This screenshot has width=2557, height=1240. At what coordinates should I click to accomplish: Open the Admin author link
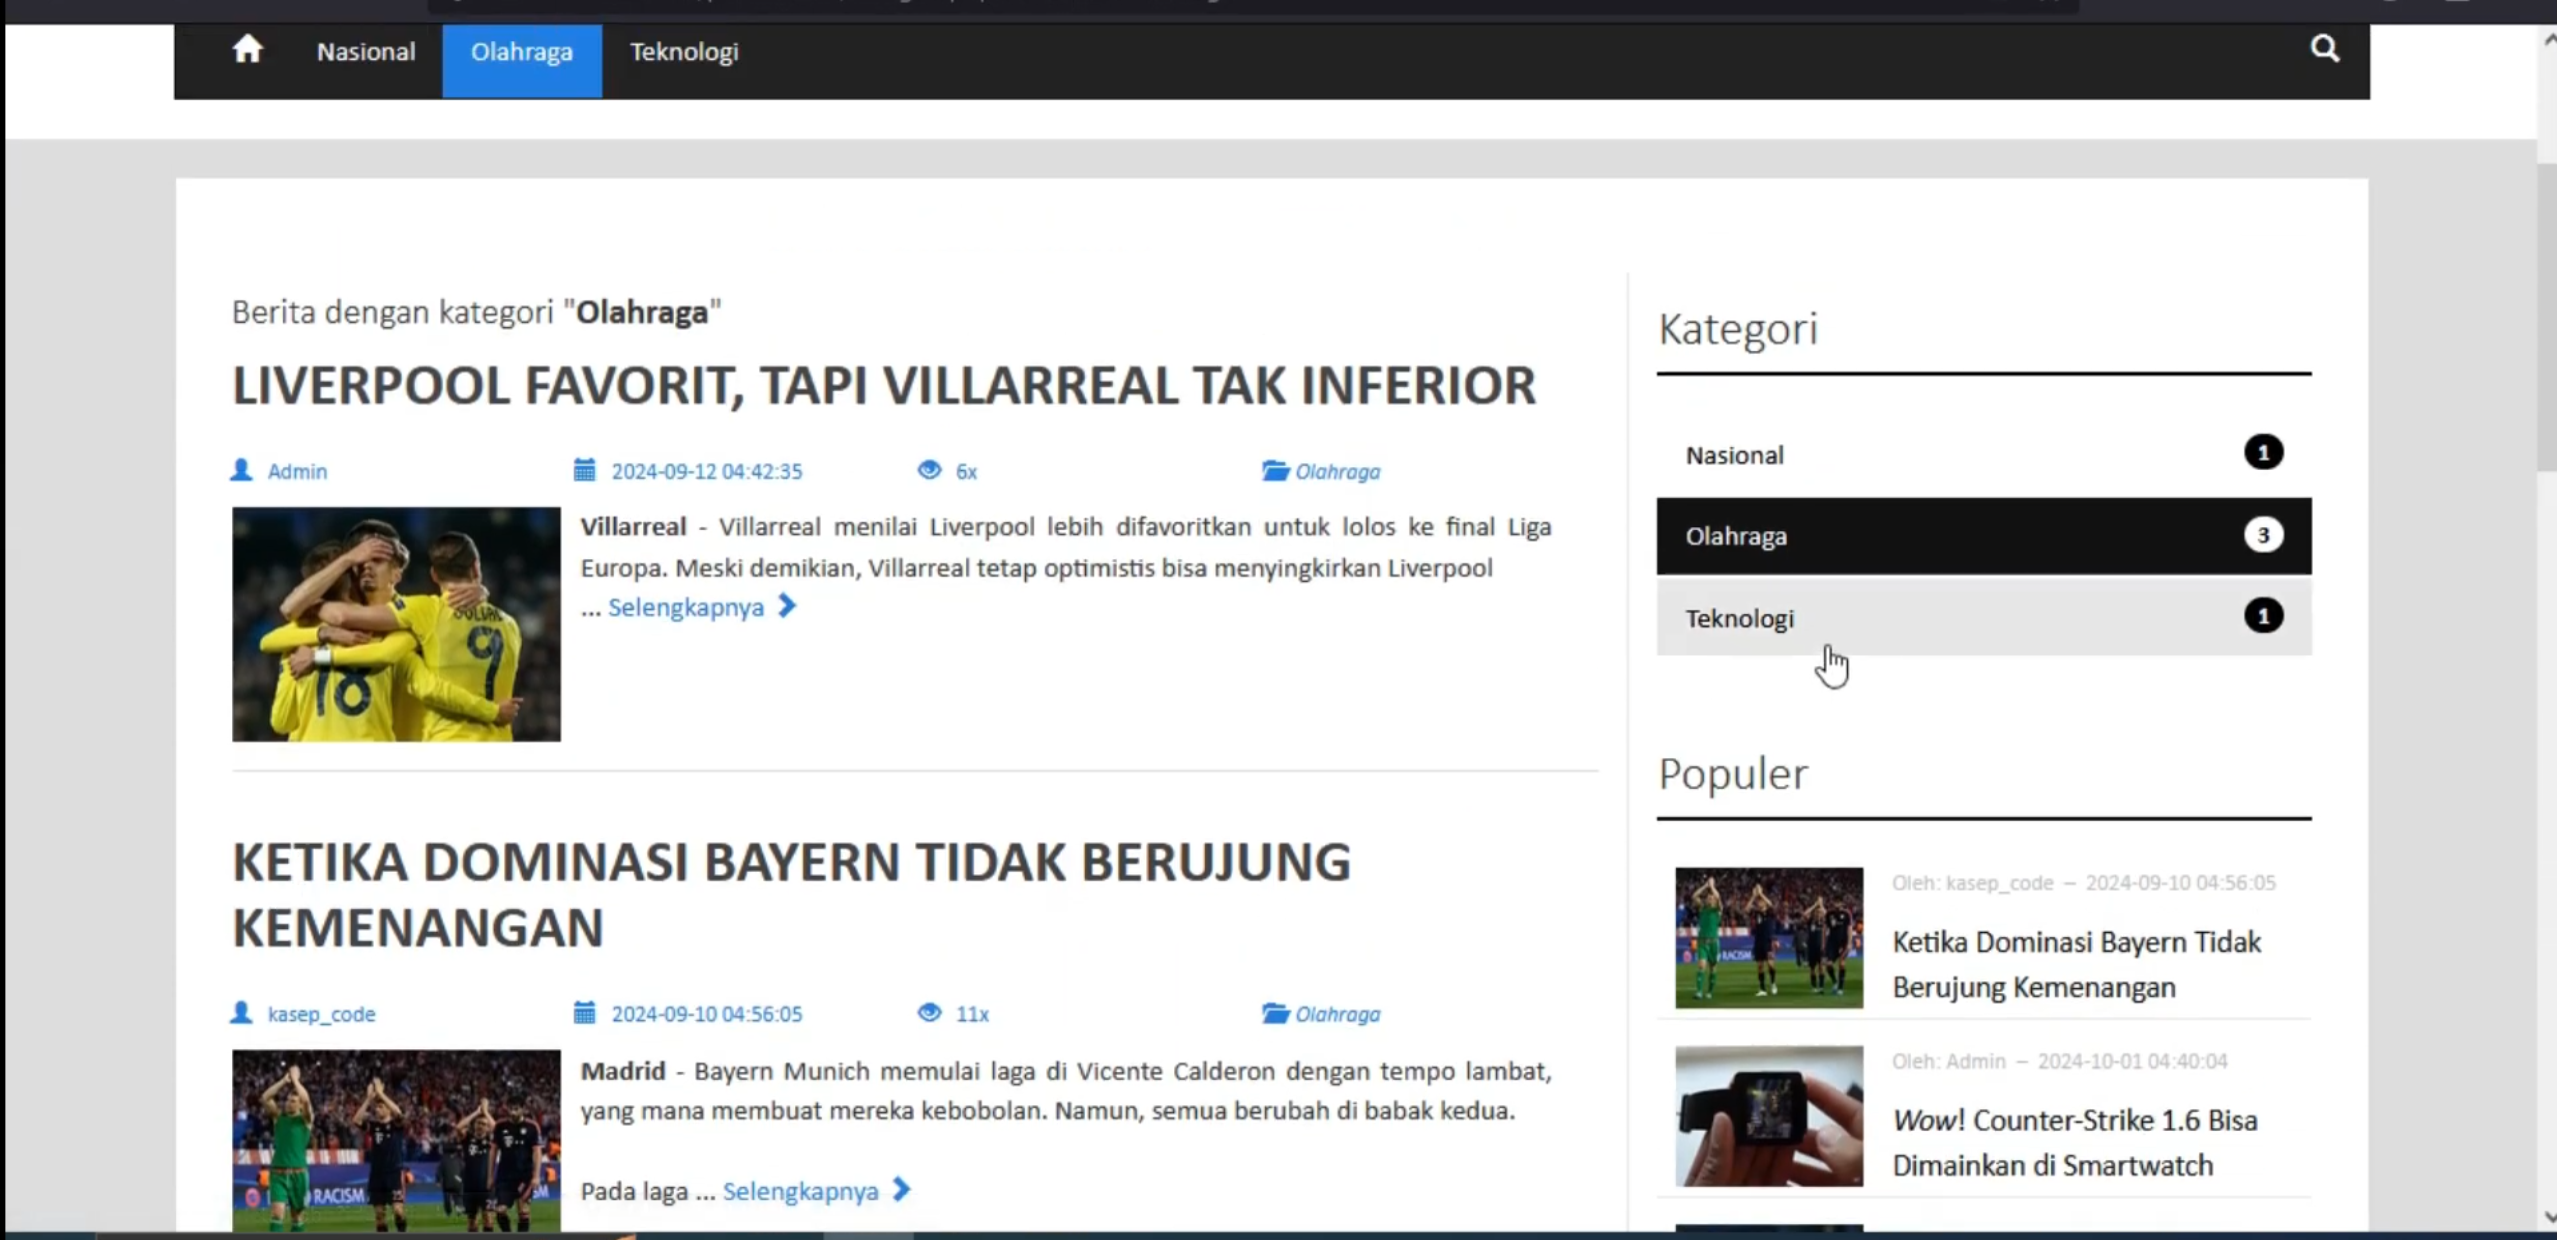(297, 471)
